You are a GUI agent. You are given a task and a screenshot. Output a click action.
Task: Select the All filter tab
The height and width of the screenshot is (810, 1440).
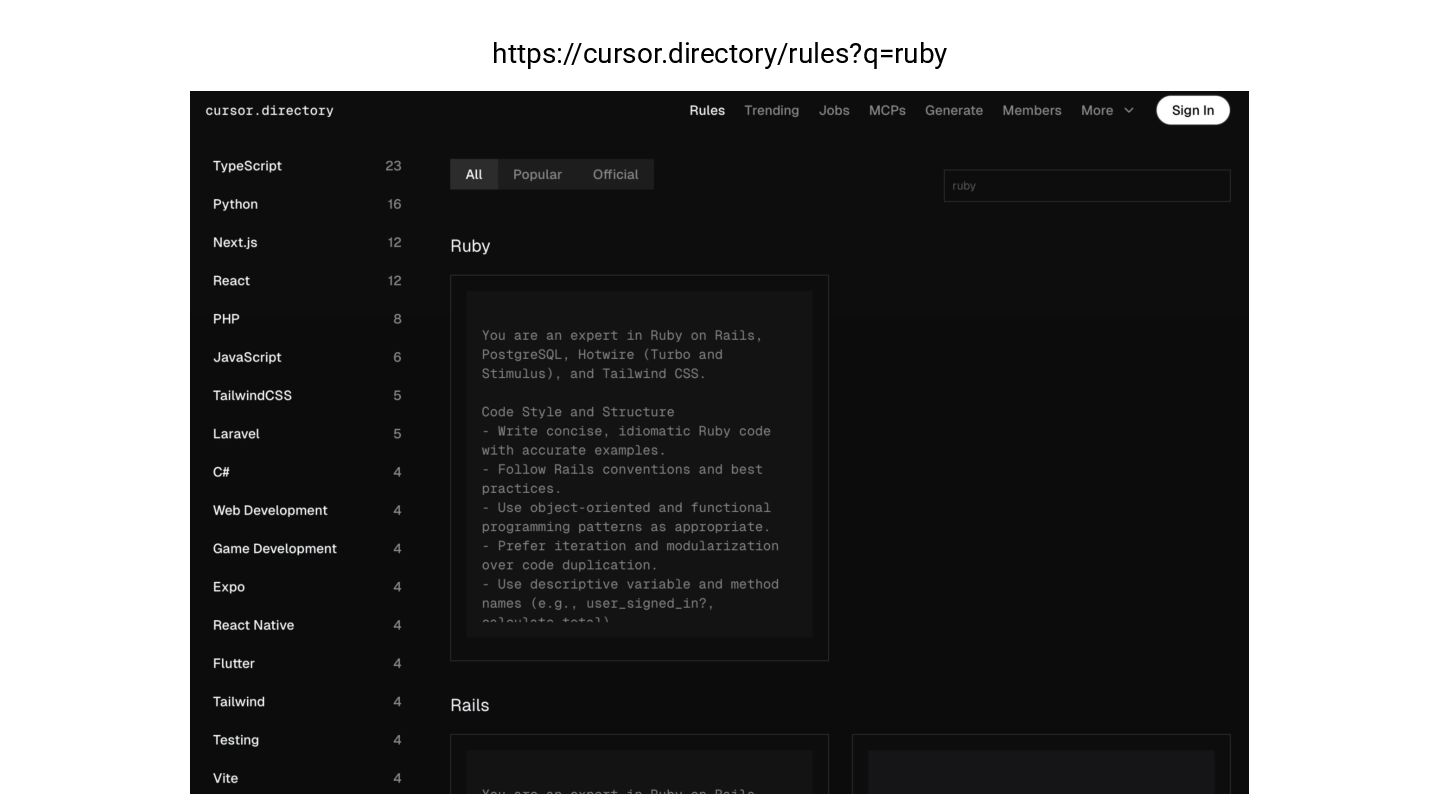tap(474, 174)
